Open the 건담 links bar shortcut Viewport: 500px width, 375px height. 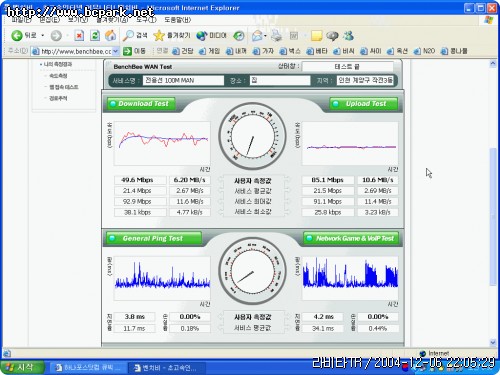pyautogui.click(x=183, y=51)
